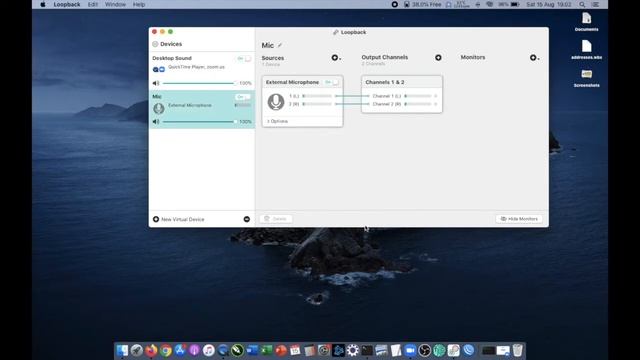
Task: Add a monitor with Monitors plus icon
Action: point(533,58)
